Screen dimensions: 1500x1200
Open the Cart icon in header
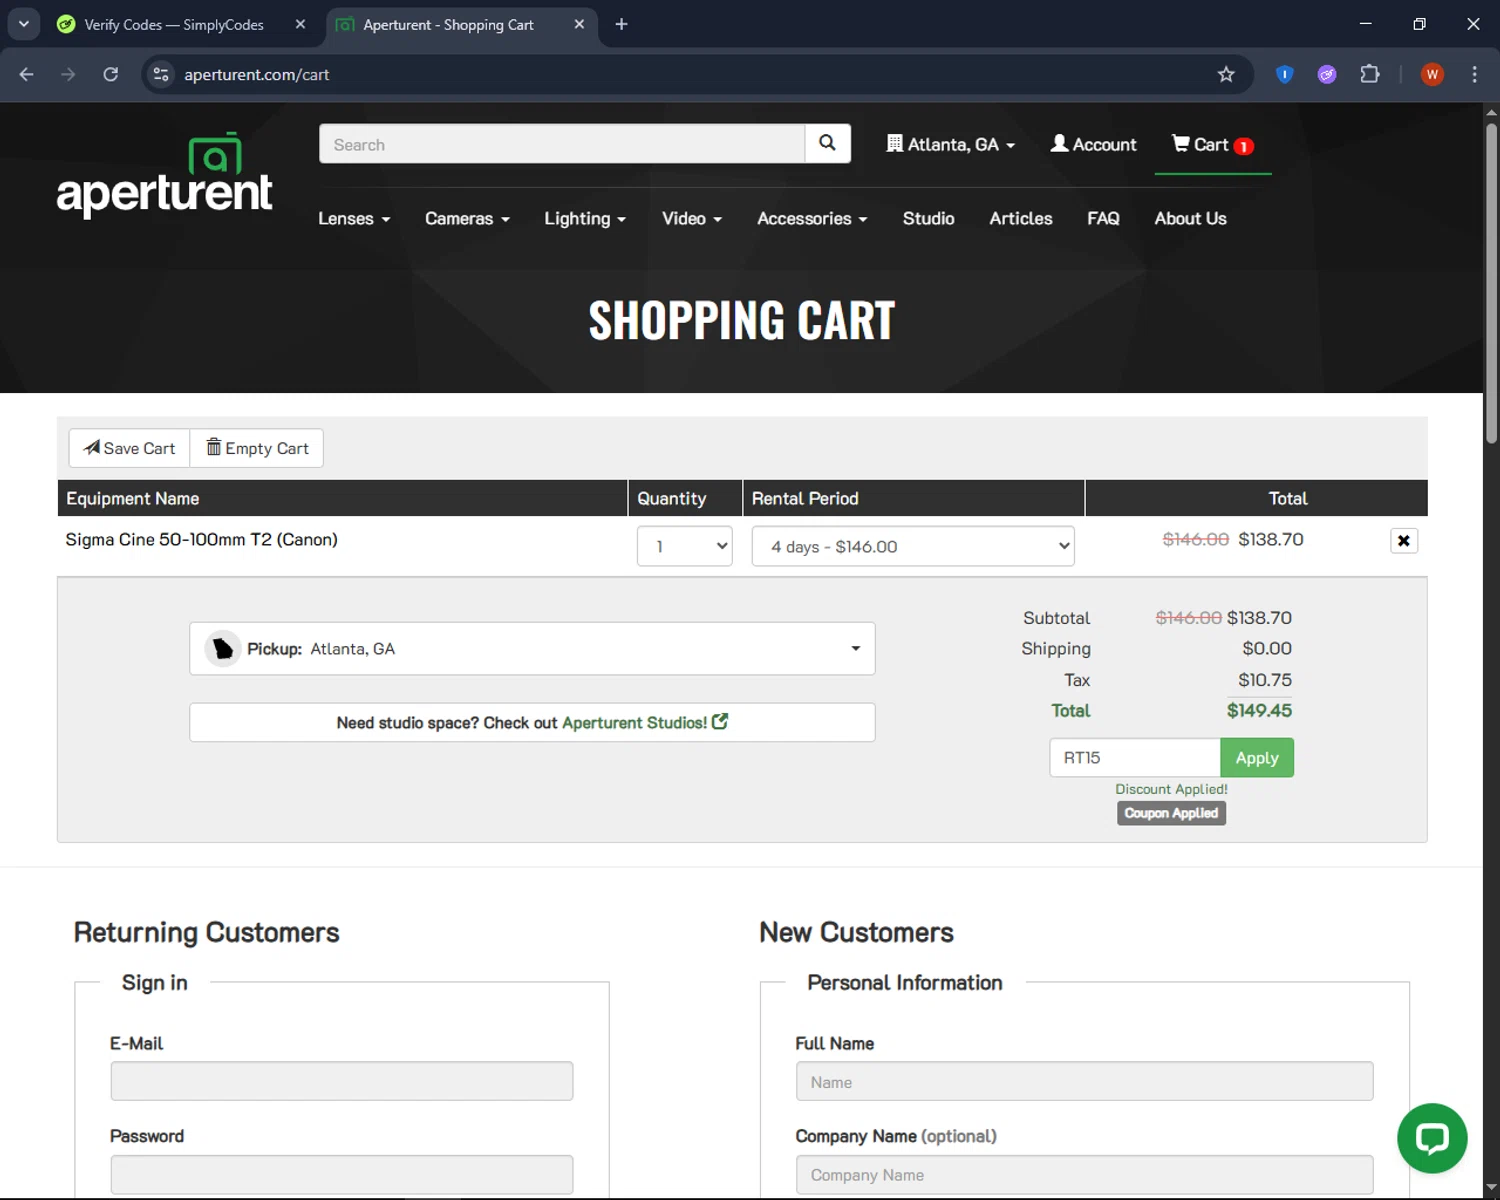coord(1212,145)
